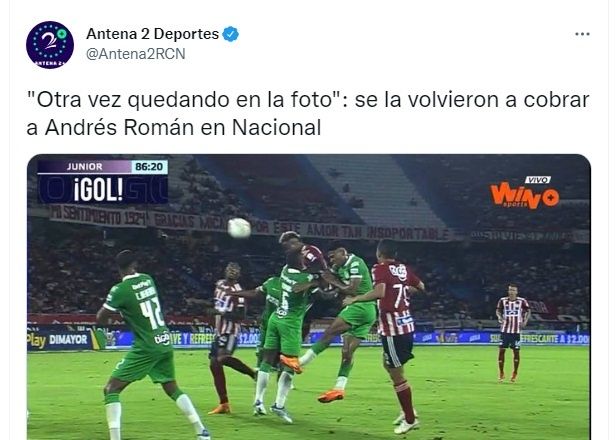
Task: Open the tweet's three-dot more options menu
Action: [582, 34]
